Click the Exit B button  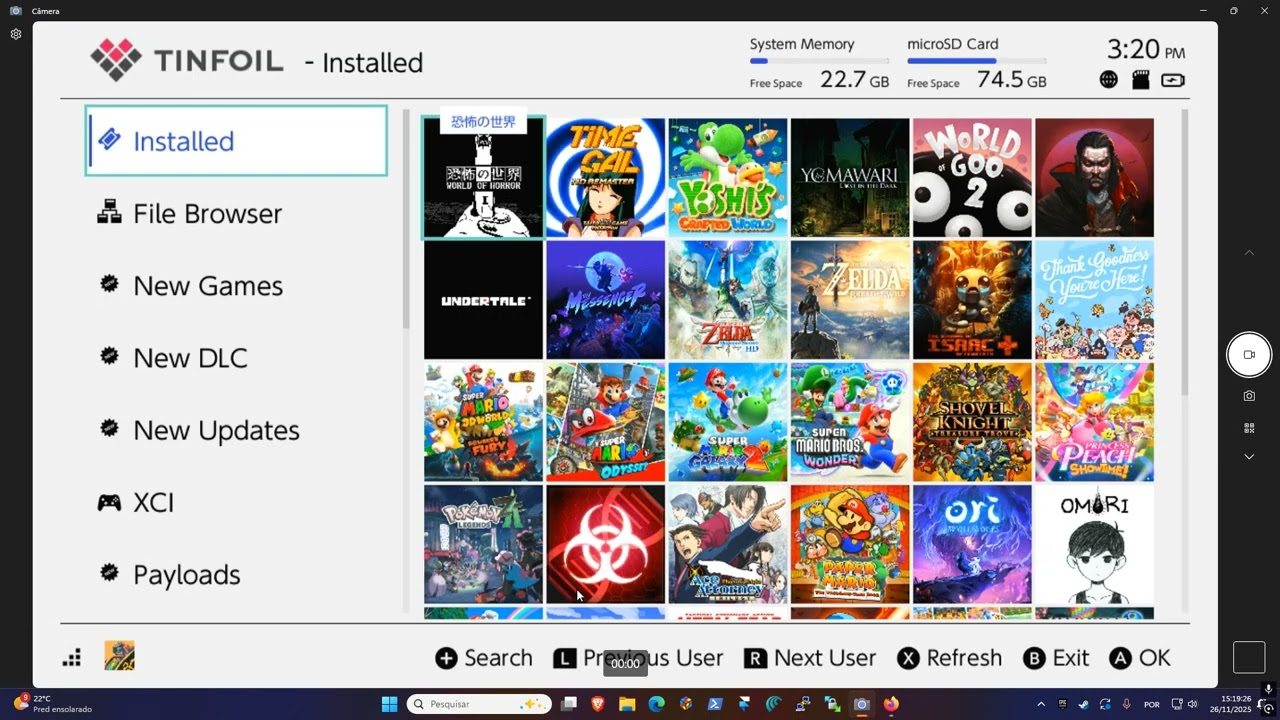pyautogui.click(x=1056, y=658)
